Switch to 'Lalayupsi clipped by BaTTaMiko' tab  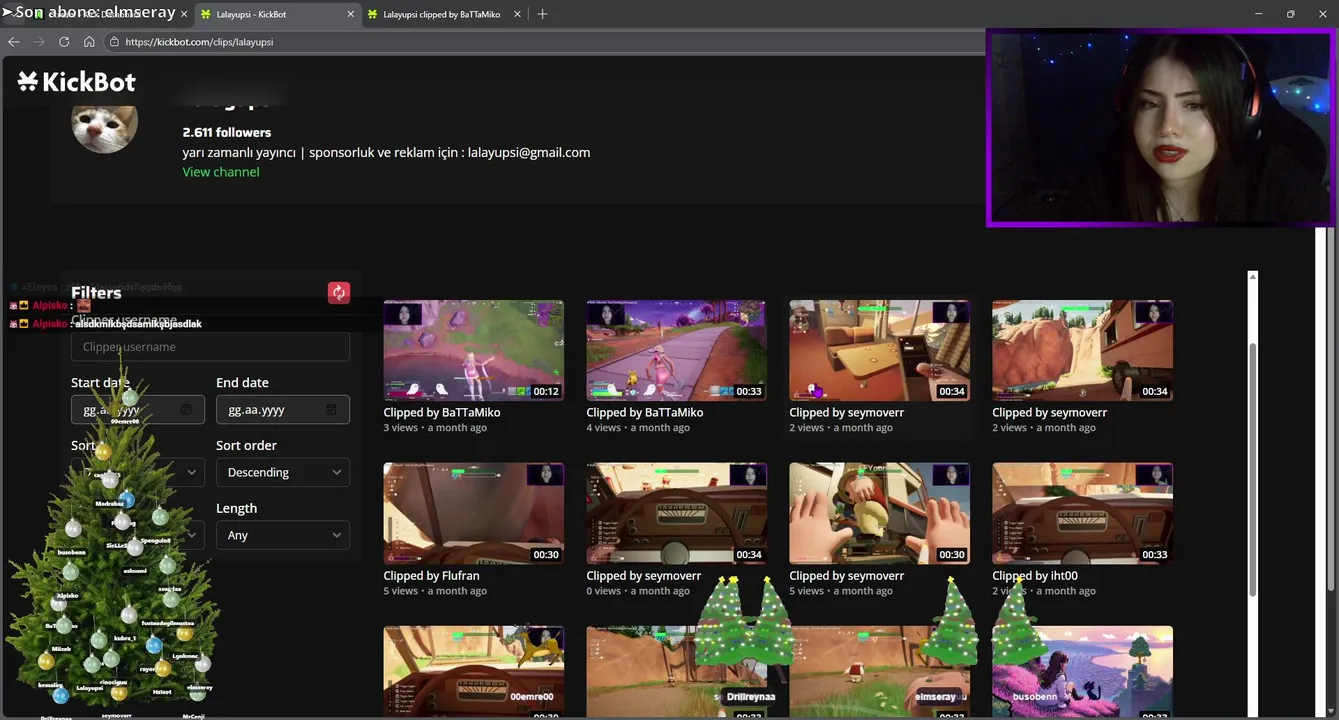pyautogui.click(x=444, y=14)
